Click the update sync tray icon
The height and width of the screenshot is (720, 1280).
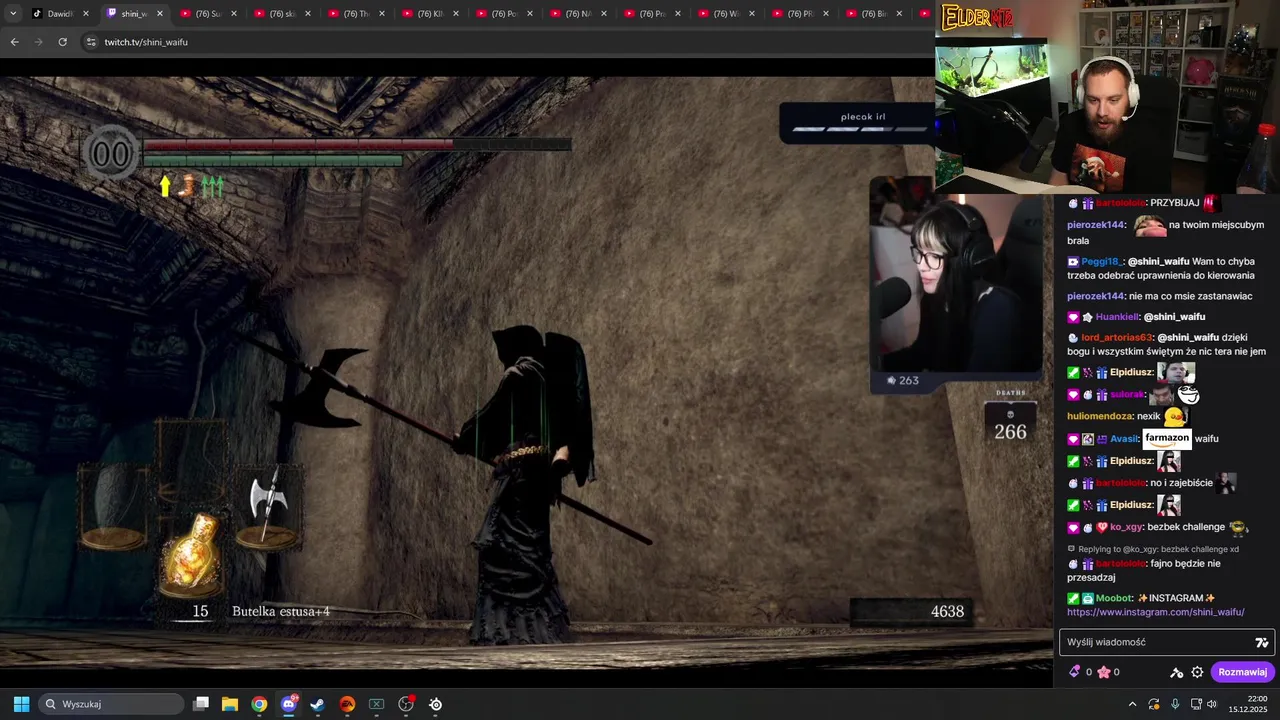pyautogui.click(x=1154, y=704)
